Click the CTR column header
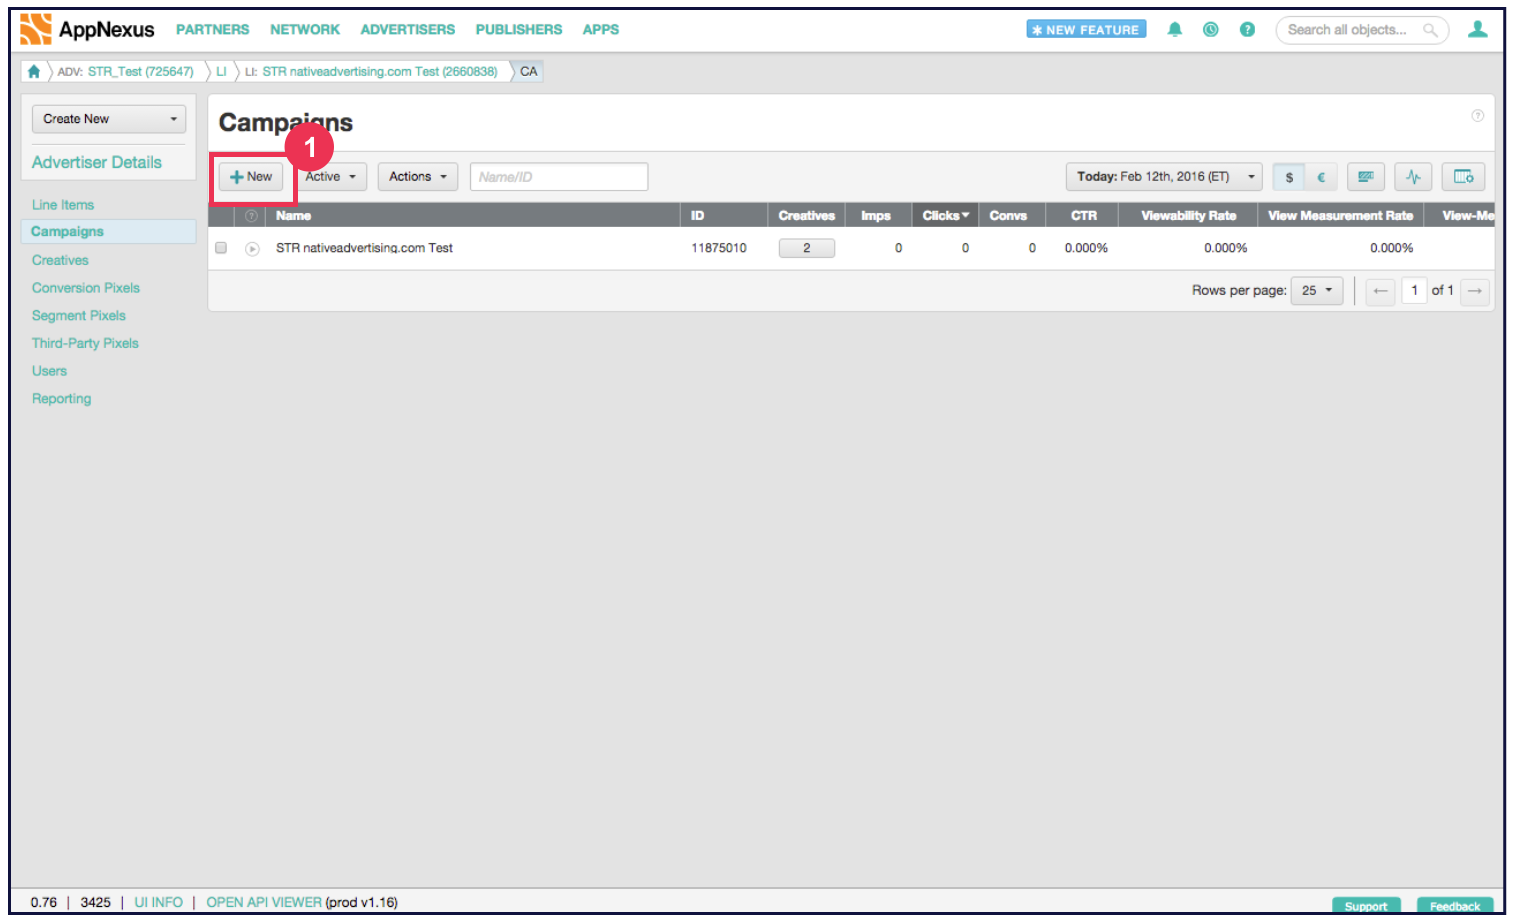Viewport: 1514px width, 924px height. tap(1084, 215)
